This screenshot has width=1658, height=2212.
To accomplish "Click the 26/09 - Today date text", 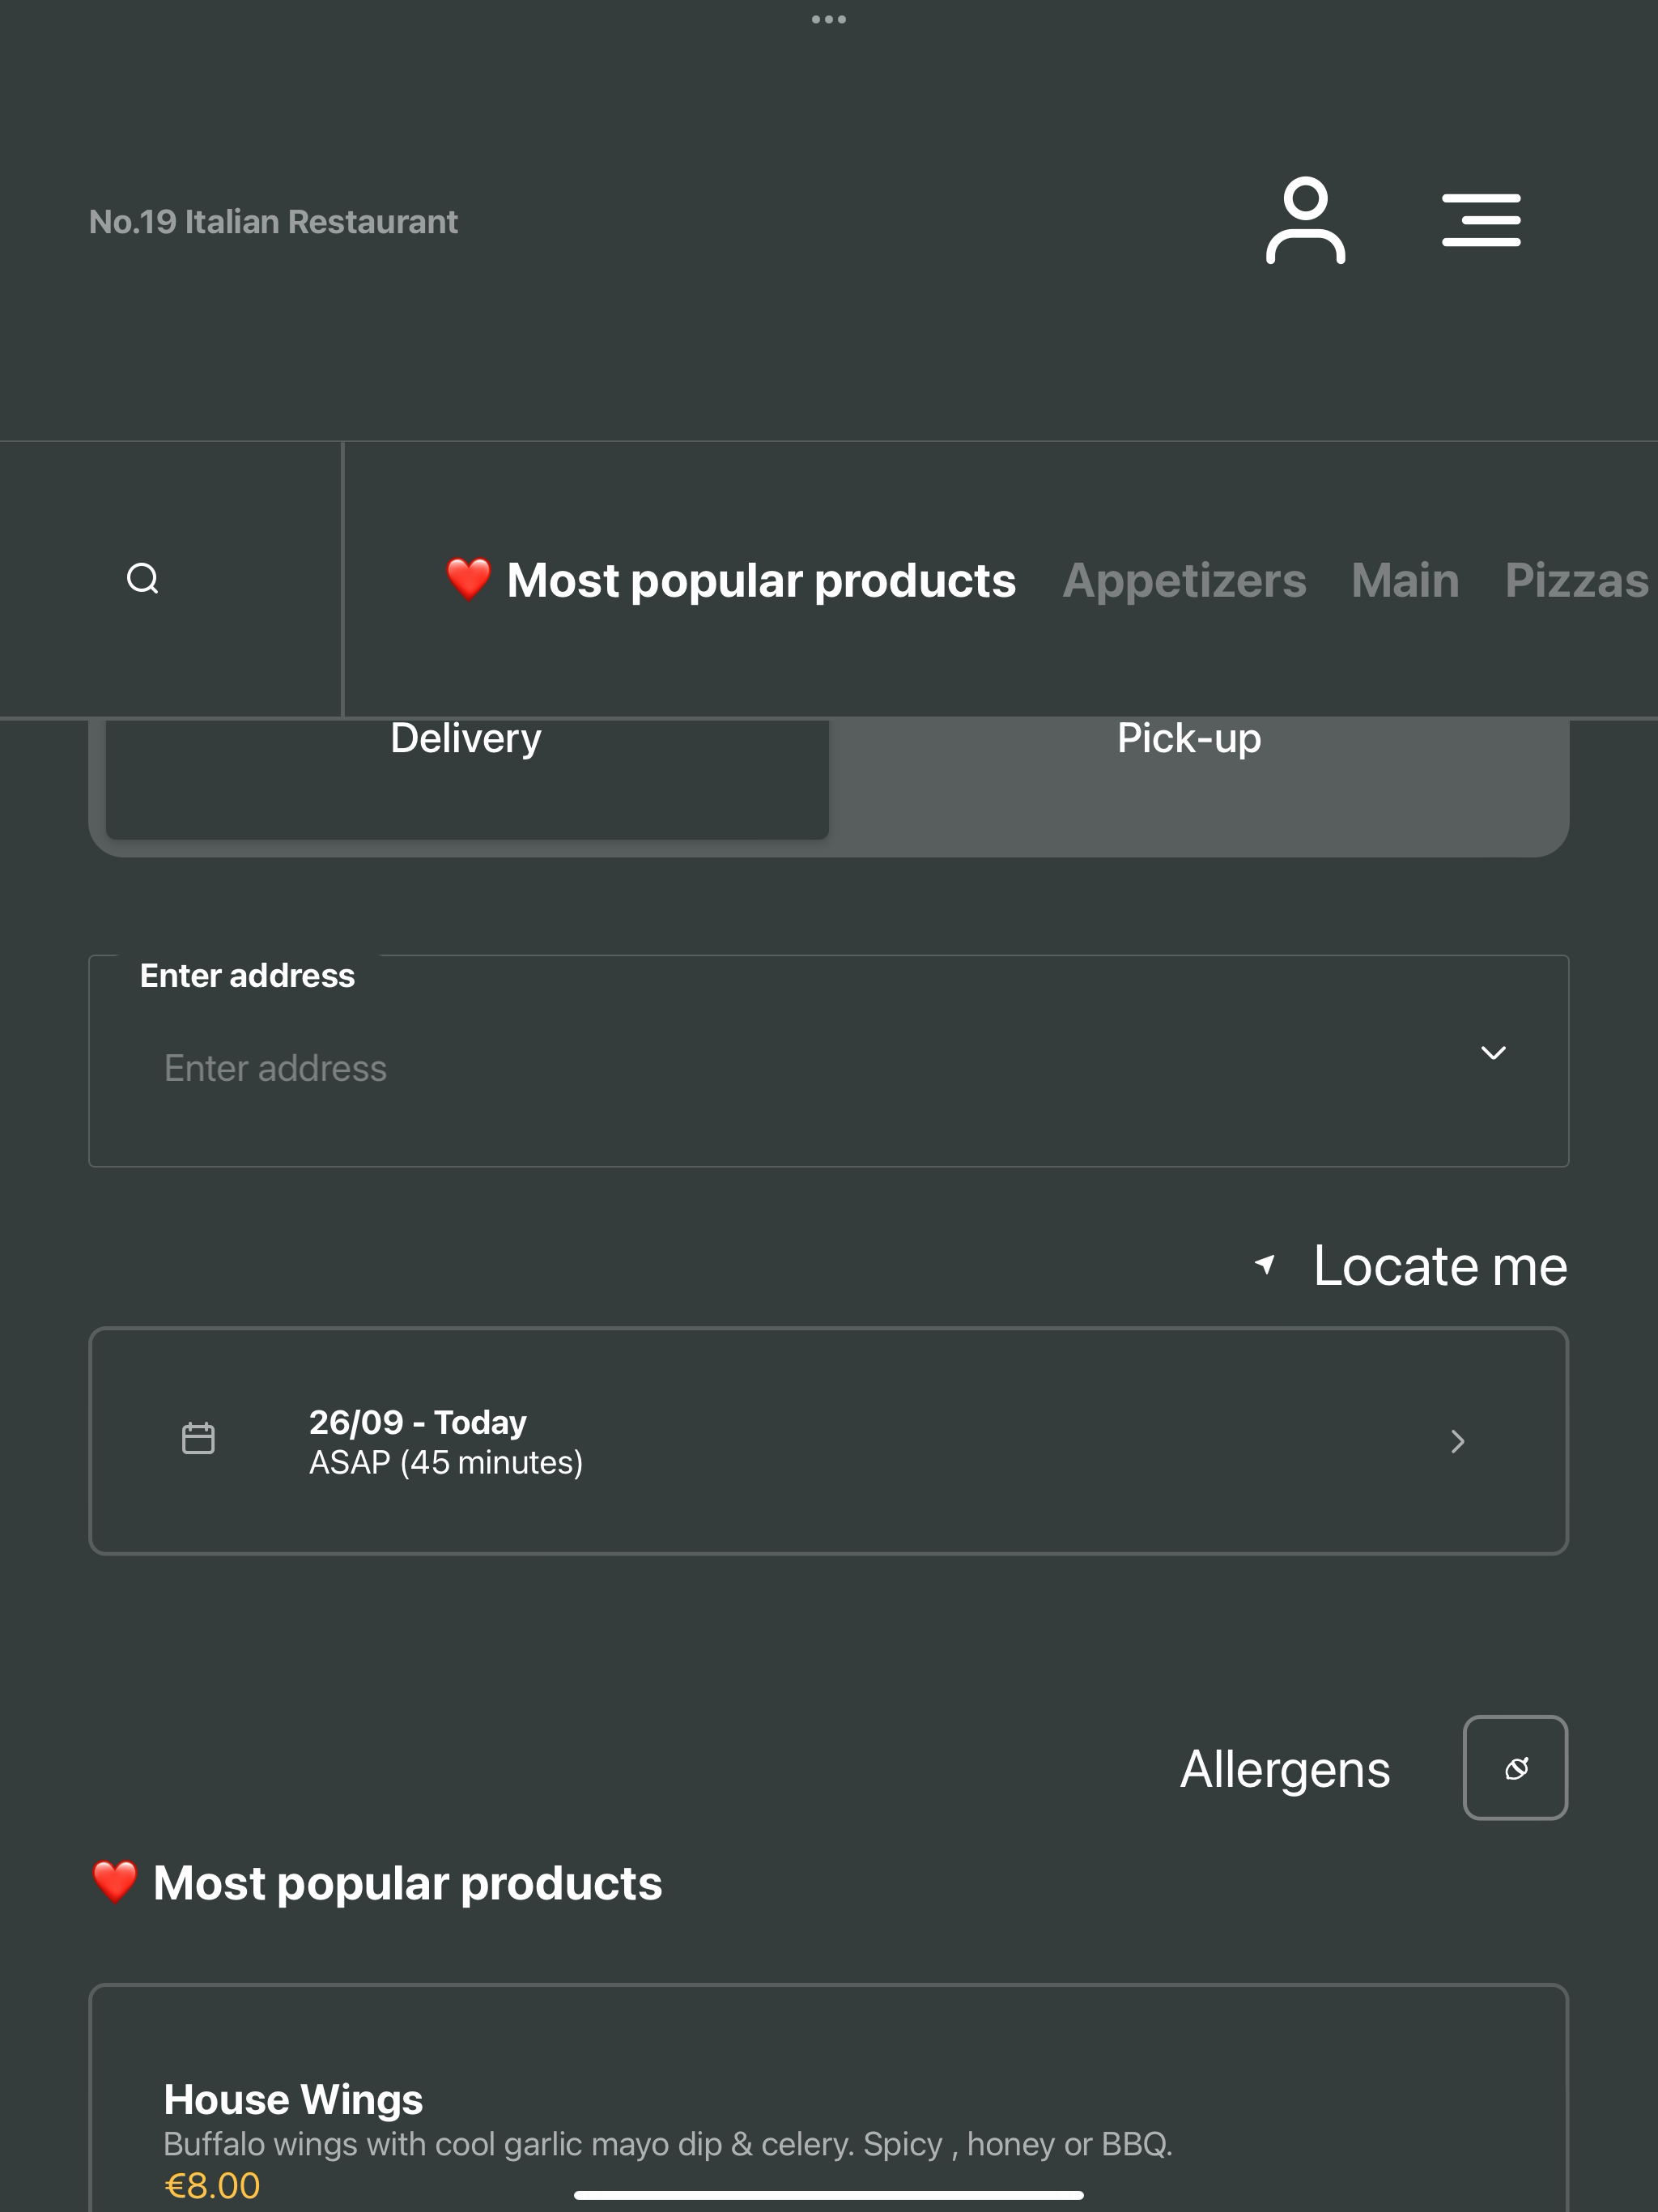I will [x=417, y=1422].
